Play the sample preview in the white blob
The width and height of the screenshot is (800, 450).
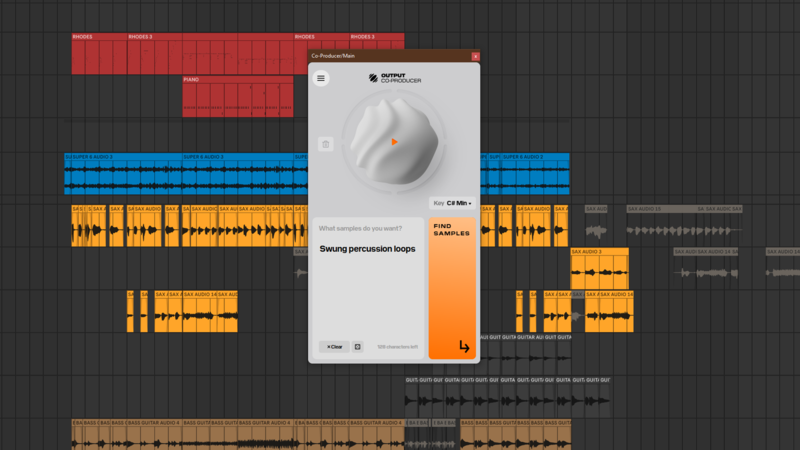pyautogui.click(x=394, y=142)
